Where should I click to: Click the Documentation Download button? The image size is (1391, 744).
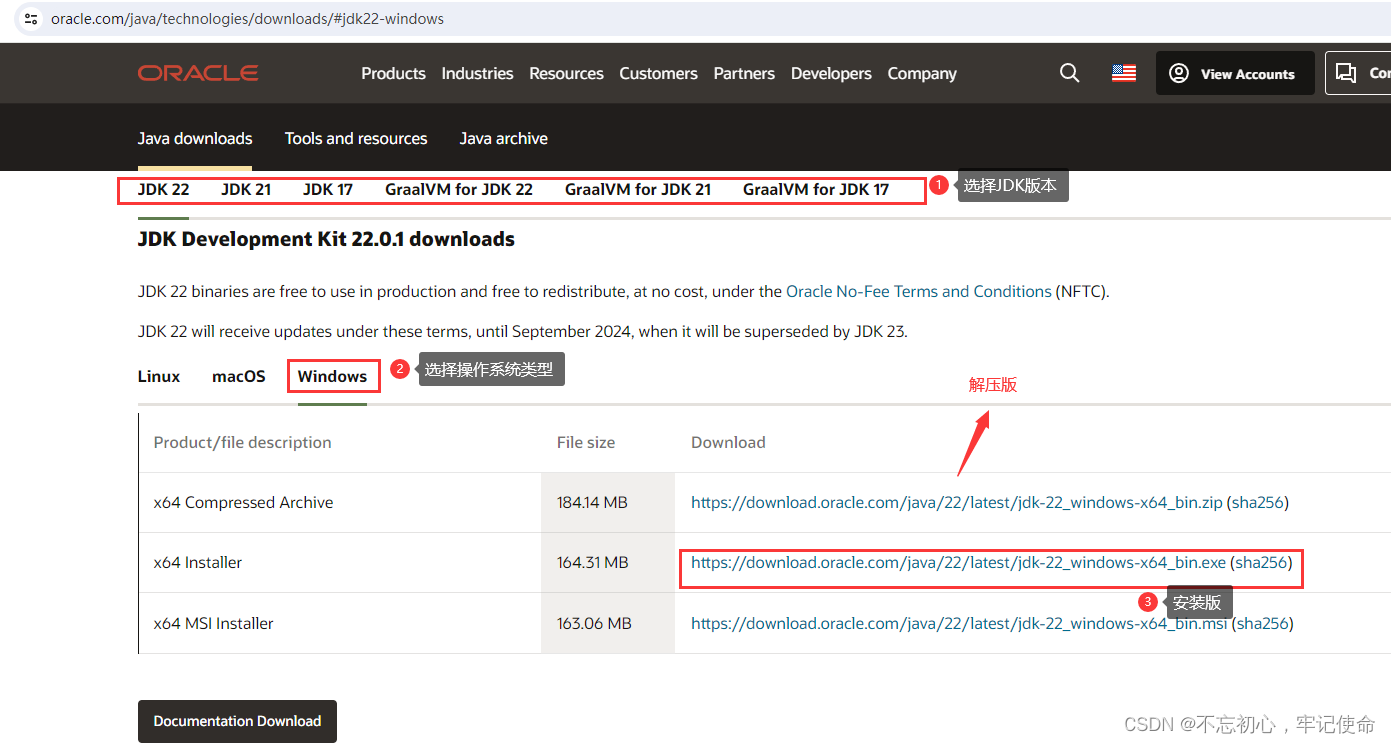[237, 721]
